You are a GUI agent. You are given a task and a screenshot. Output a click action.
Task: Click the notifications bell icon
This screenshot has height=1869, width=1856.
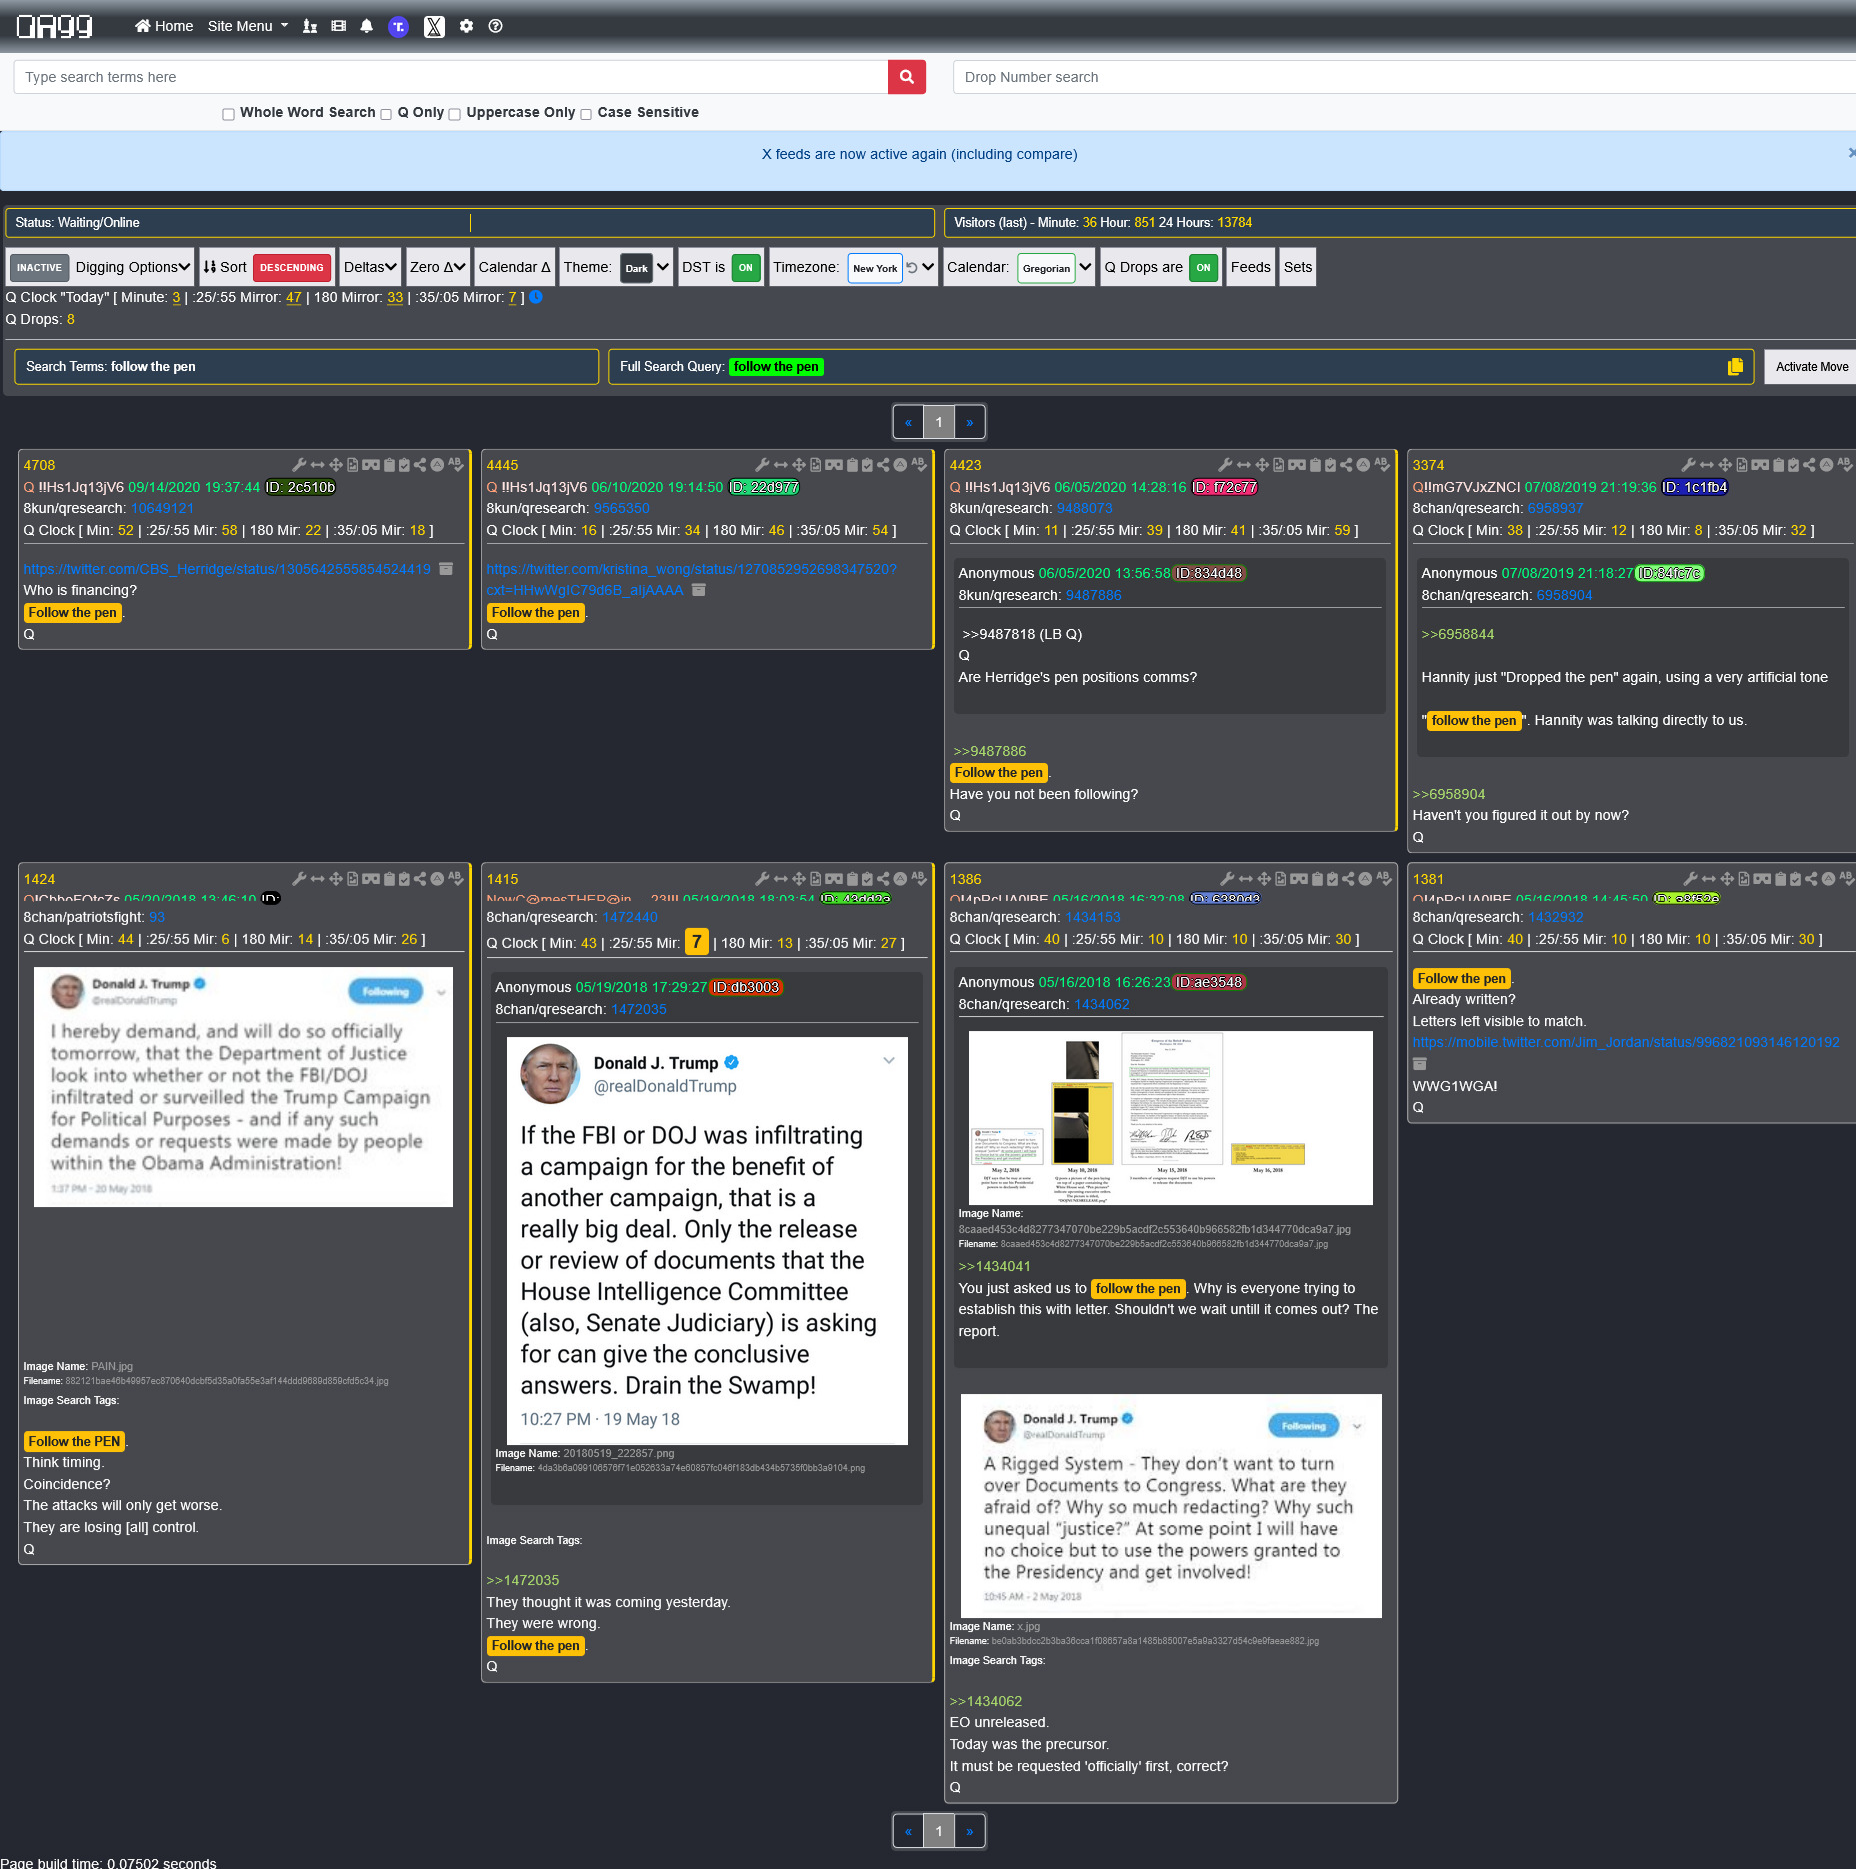tap(367, 26)
